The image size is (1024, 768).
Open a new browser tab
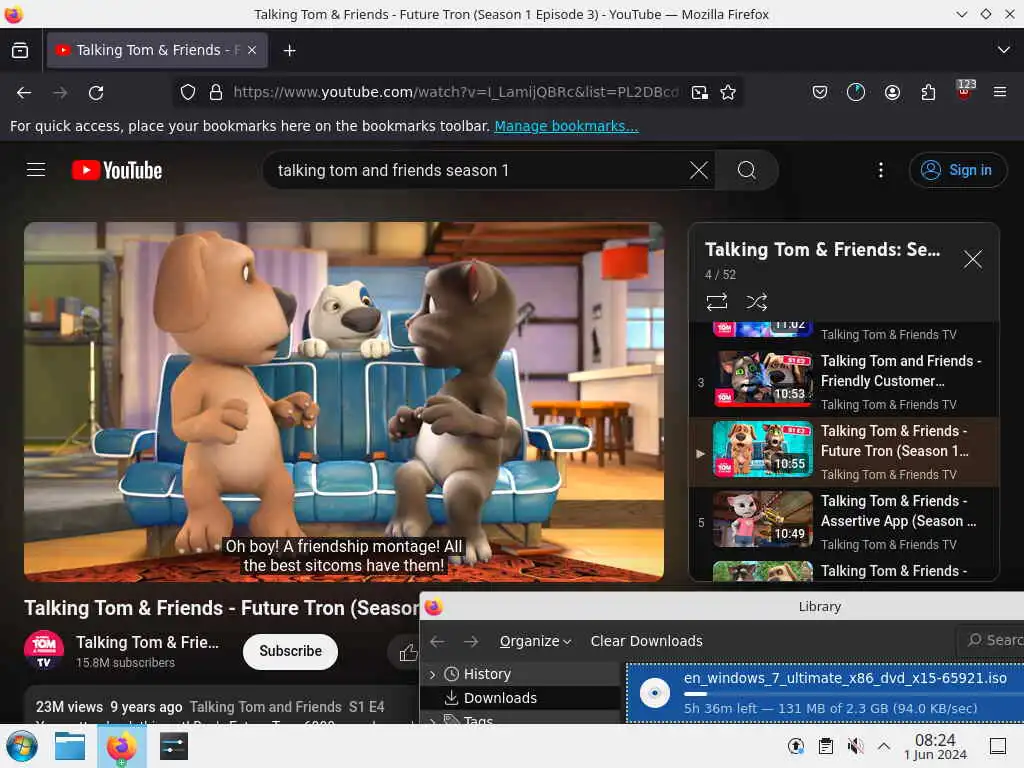tap(289, 50)
